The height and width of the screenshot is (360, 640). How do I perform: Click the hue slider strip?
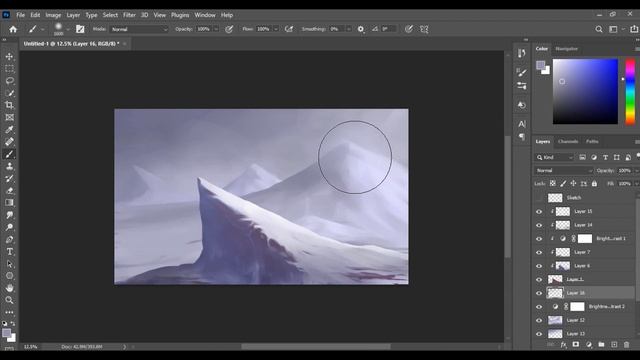click(630, 91)
